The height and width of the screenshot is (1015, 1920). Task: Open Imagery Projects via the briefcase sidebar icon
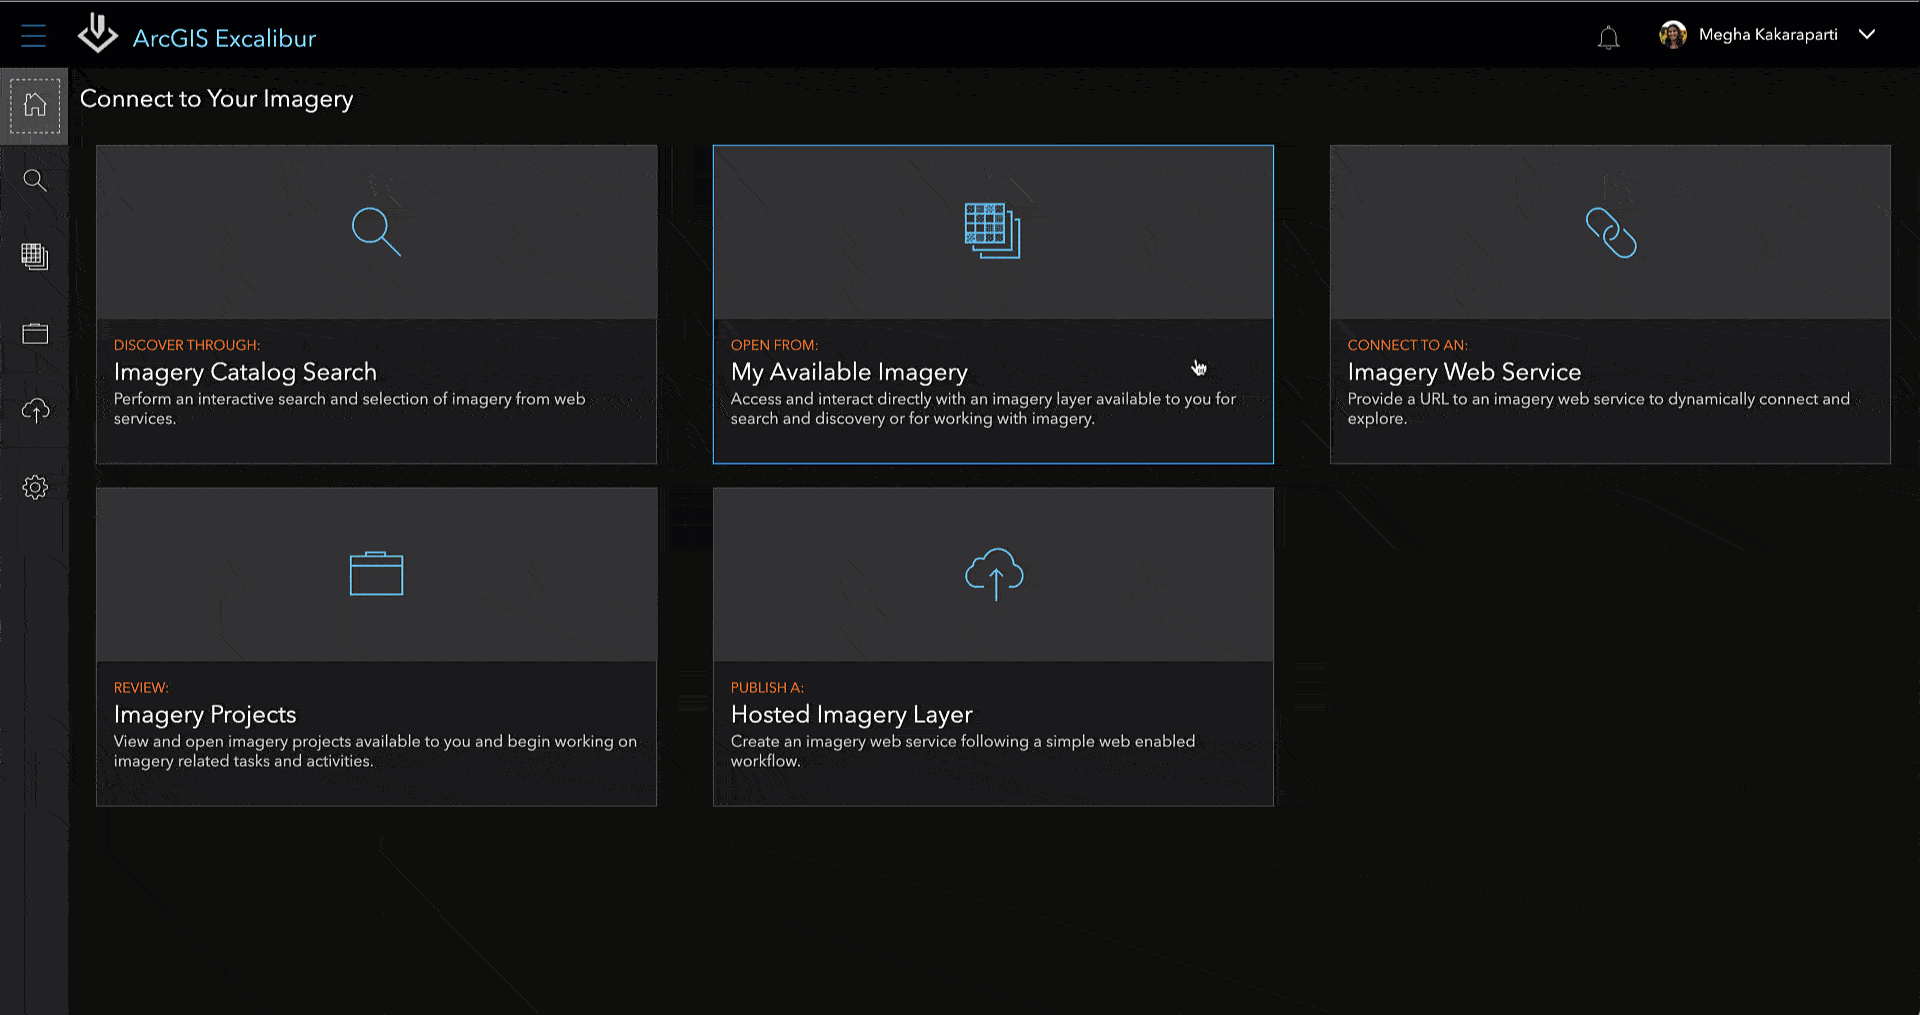(x=35, y=333)
